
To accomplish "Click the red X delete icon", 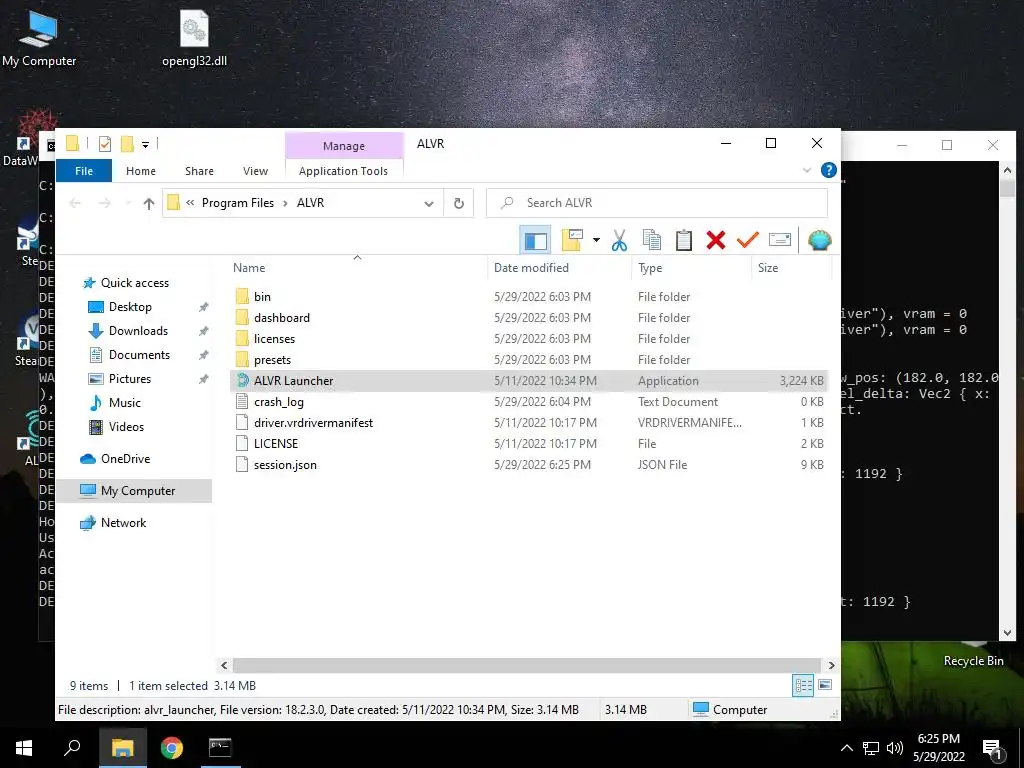I will (716, 240).
